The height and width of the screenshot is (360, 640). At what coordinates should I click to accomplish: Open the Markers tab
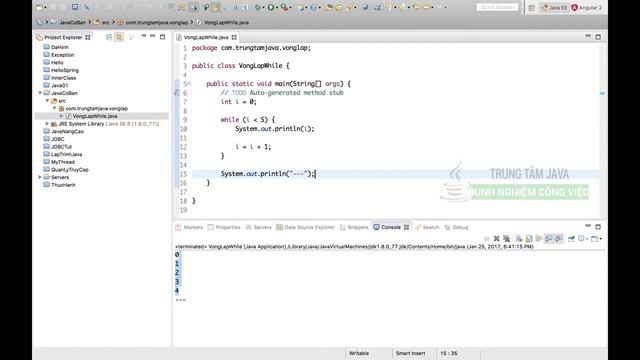click(x=189, y=227)
